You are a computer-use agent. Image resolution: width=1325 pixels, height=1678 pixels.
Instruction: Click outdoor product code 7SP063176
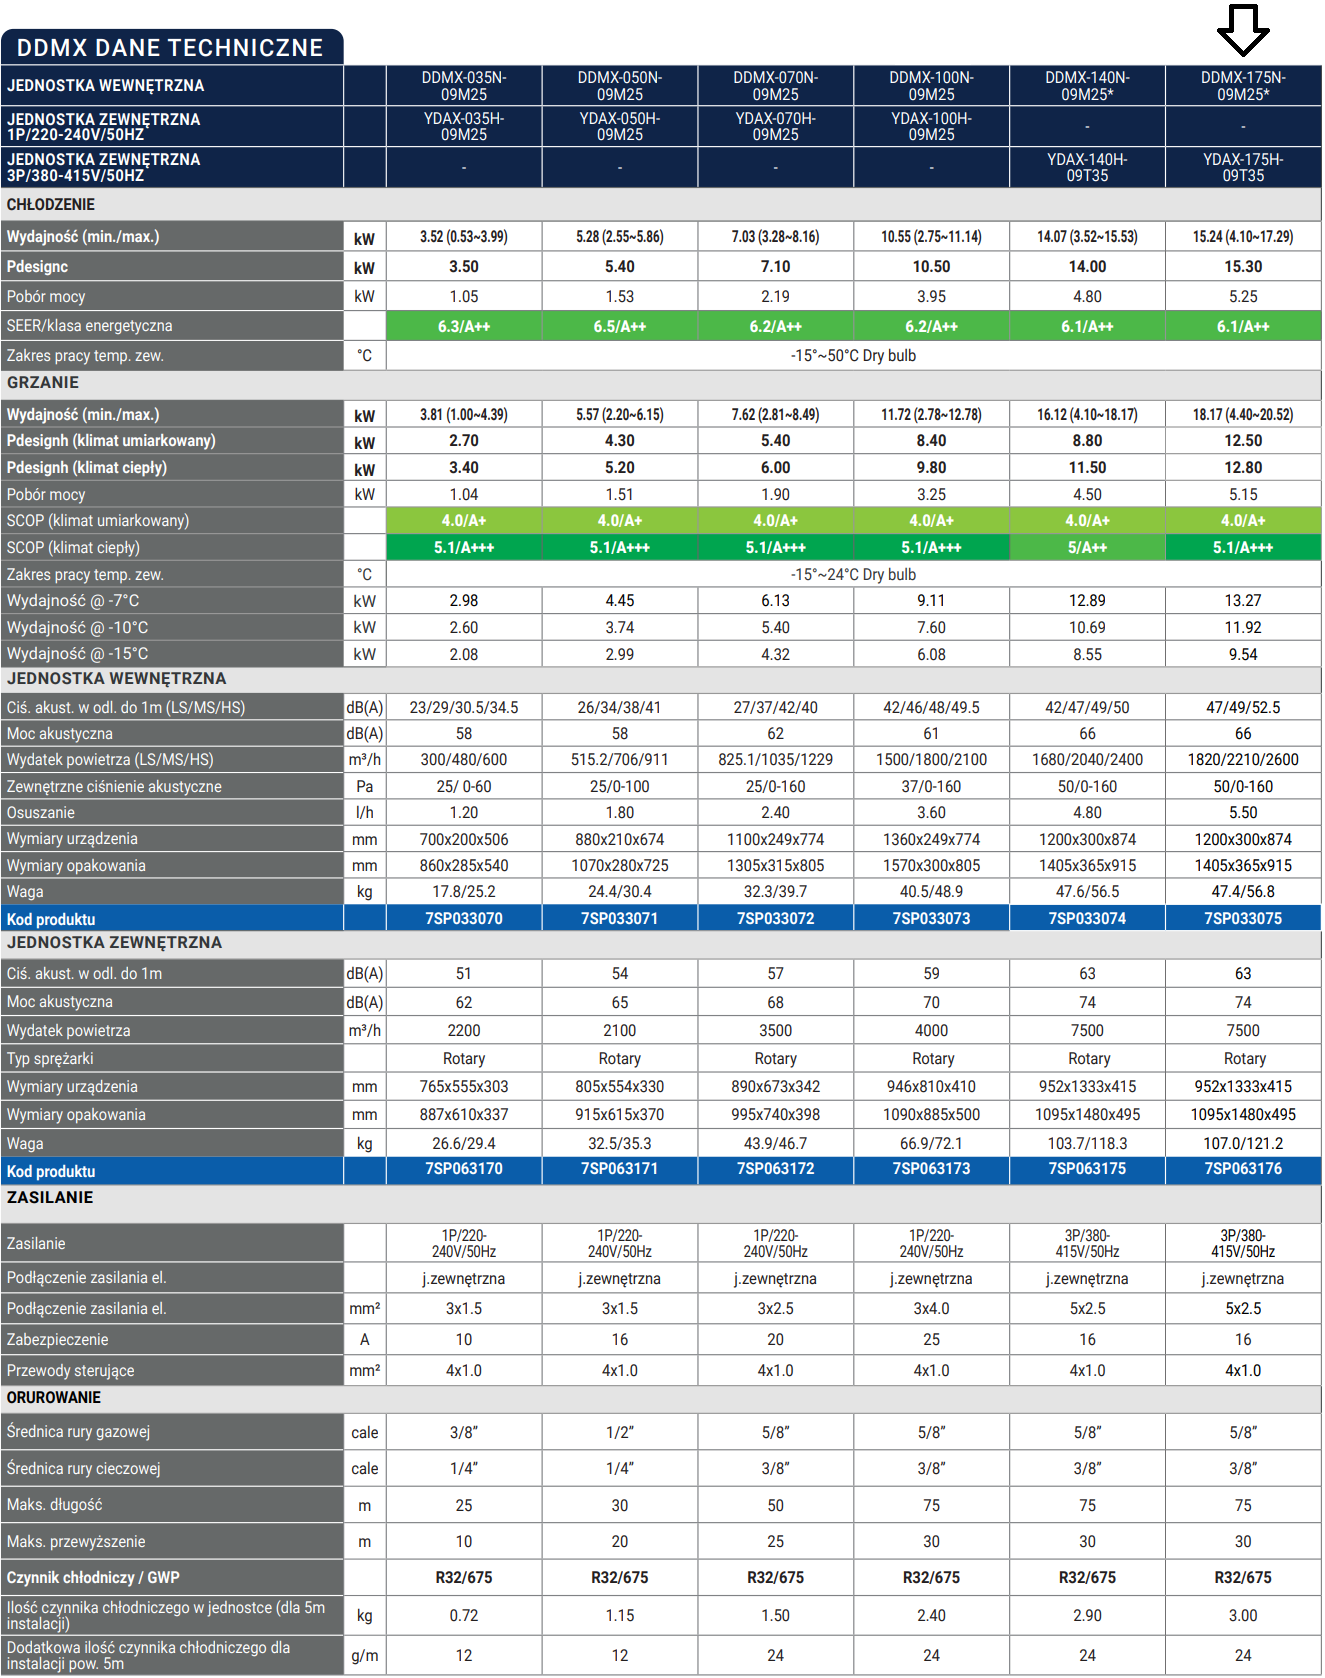(1244, 1169)
